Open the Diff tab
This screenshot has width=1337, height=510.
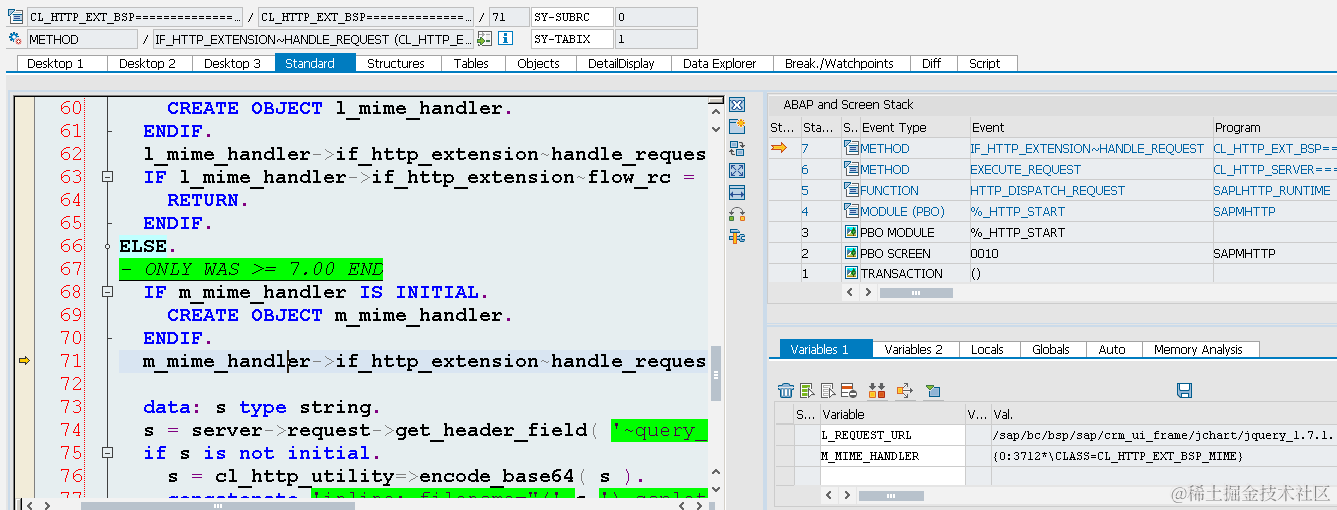tap(931, 63)
